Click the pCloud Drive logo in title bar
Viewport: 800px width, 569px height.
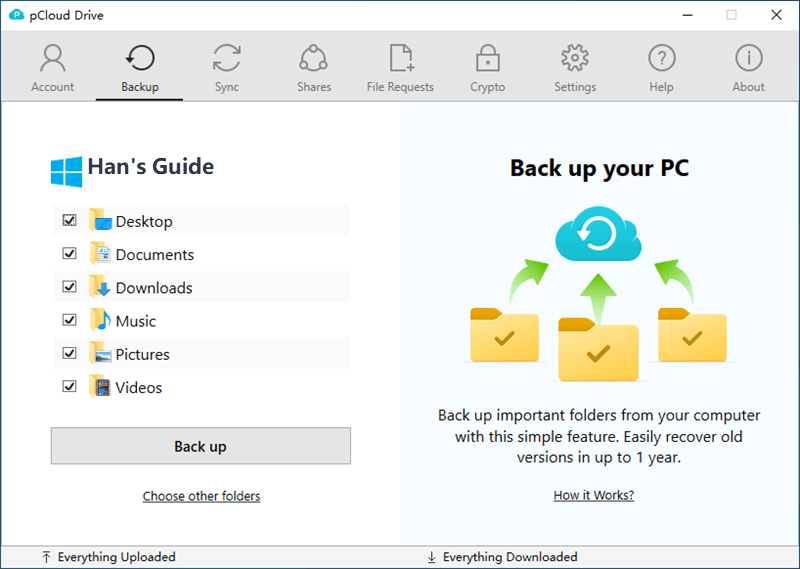point(16,15)
